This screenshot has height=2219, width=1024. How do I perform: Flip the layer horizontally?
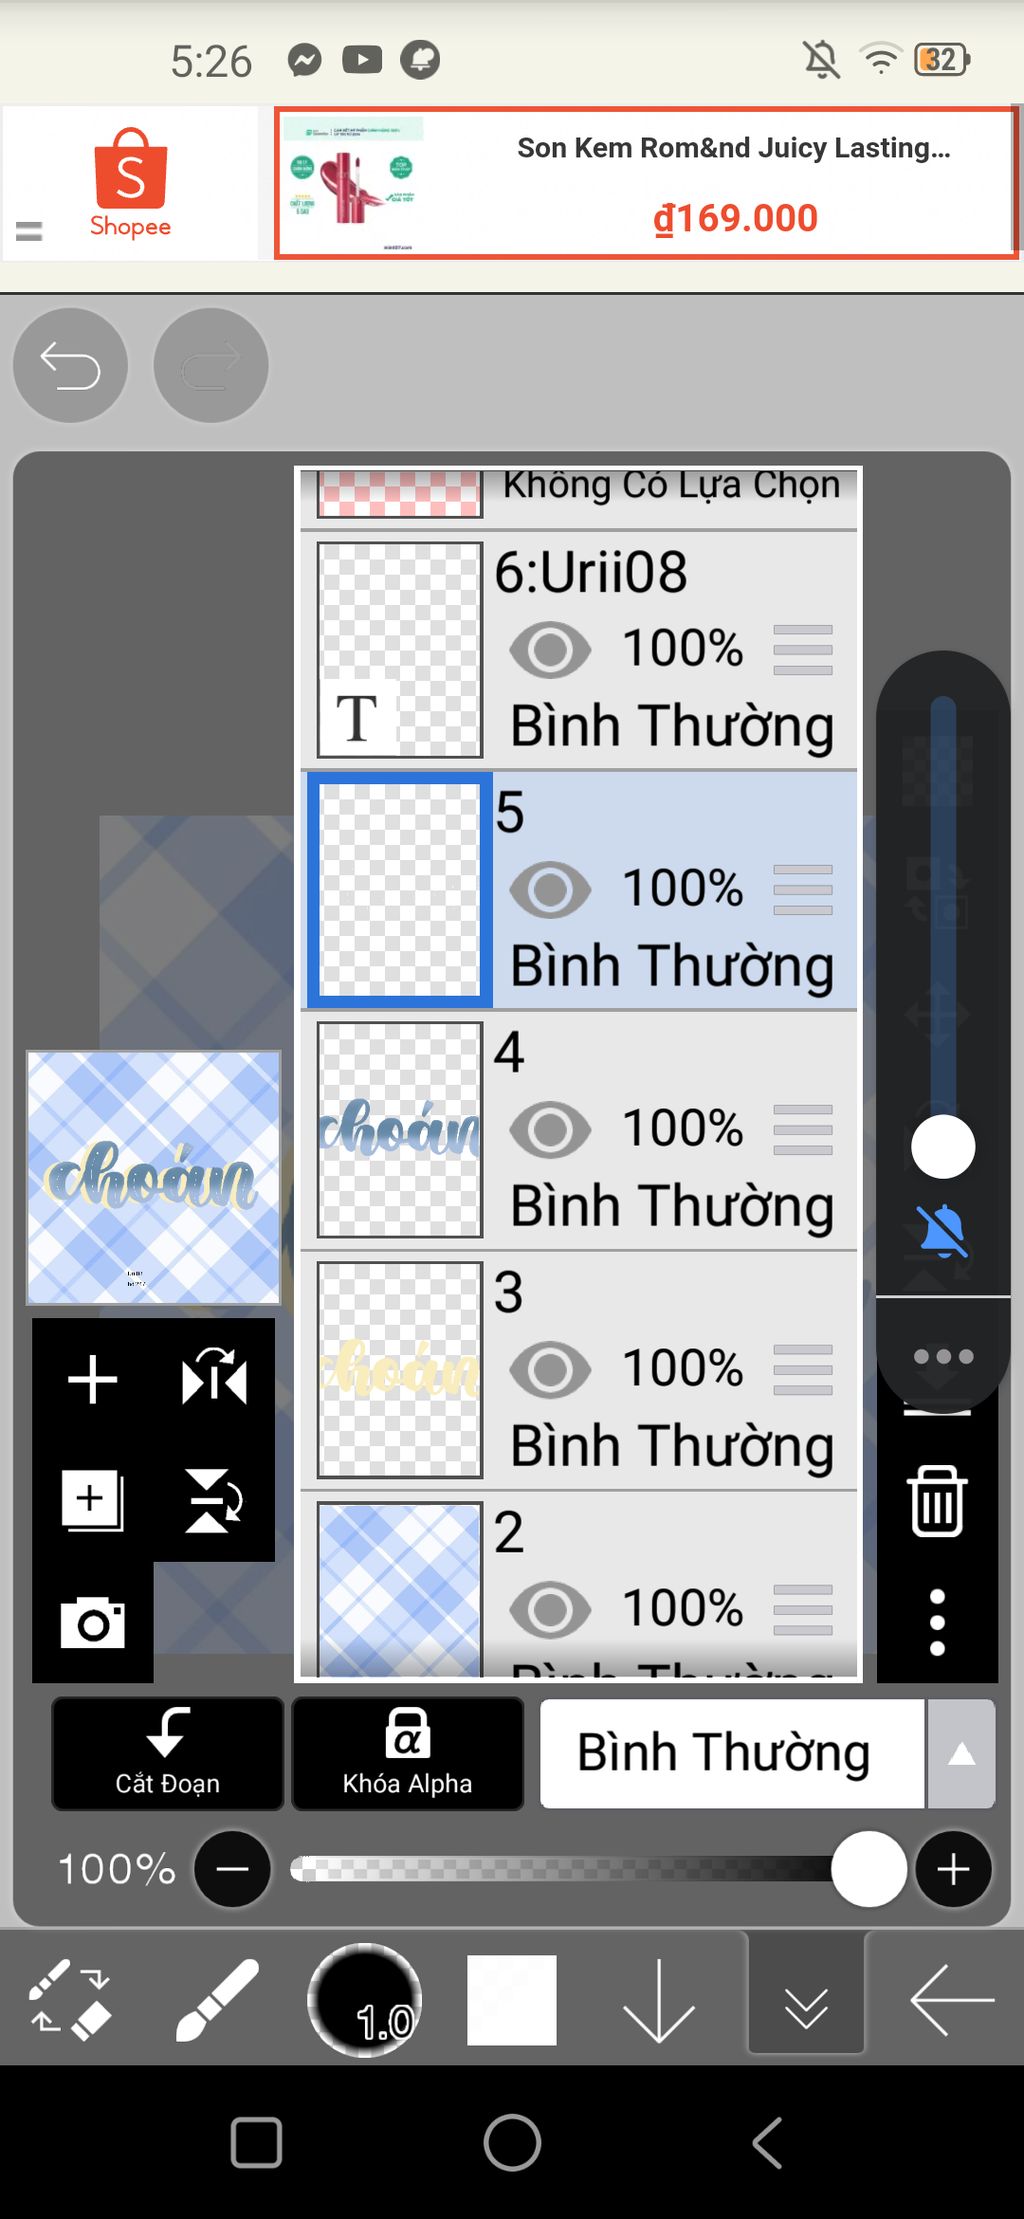pyautogui.click(x=214, y=1379)
